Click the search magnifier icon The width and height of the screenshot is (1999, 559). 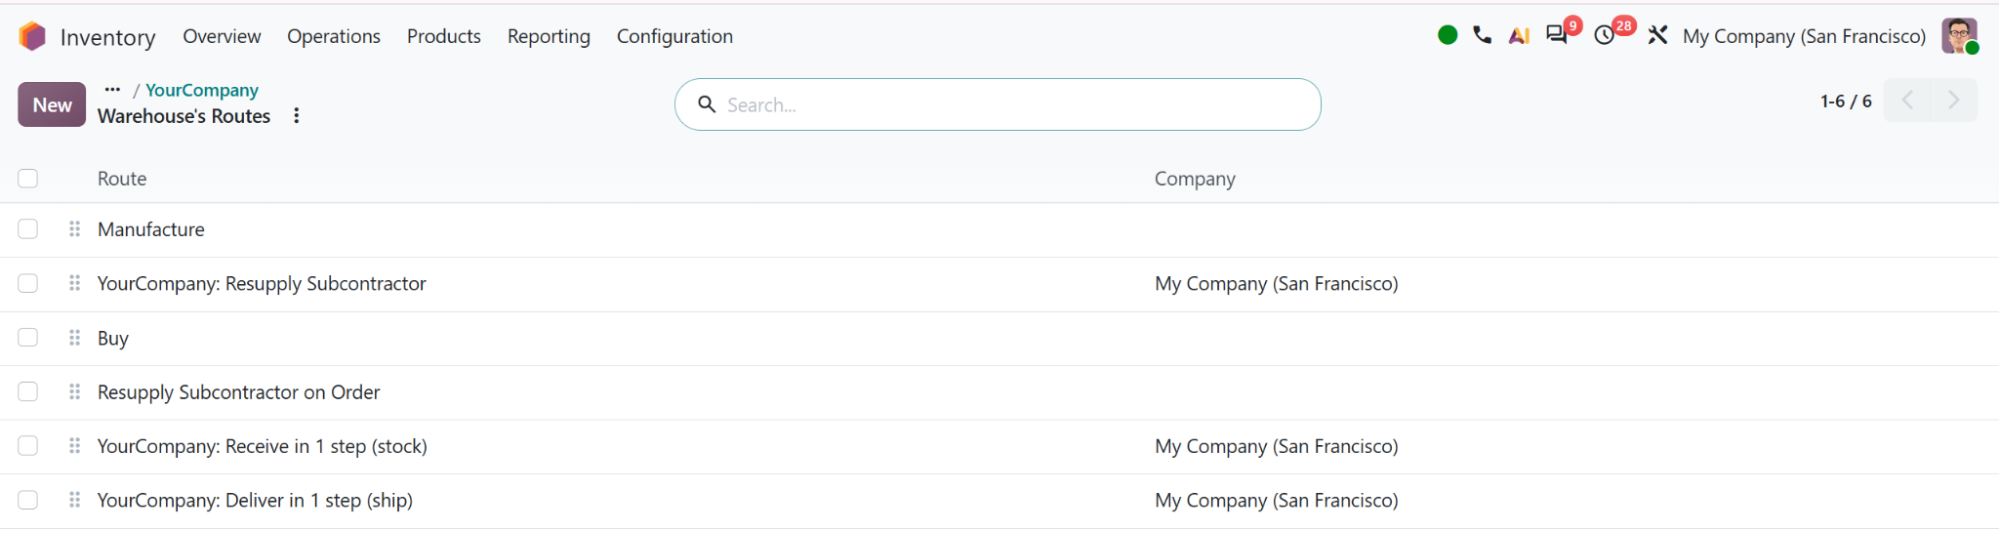tap(706, 104)
